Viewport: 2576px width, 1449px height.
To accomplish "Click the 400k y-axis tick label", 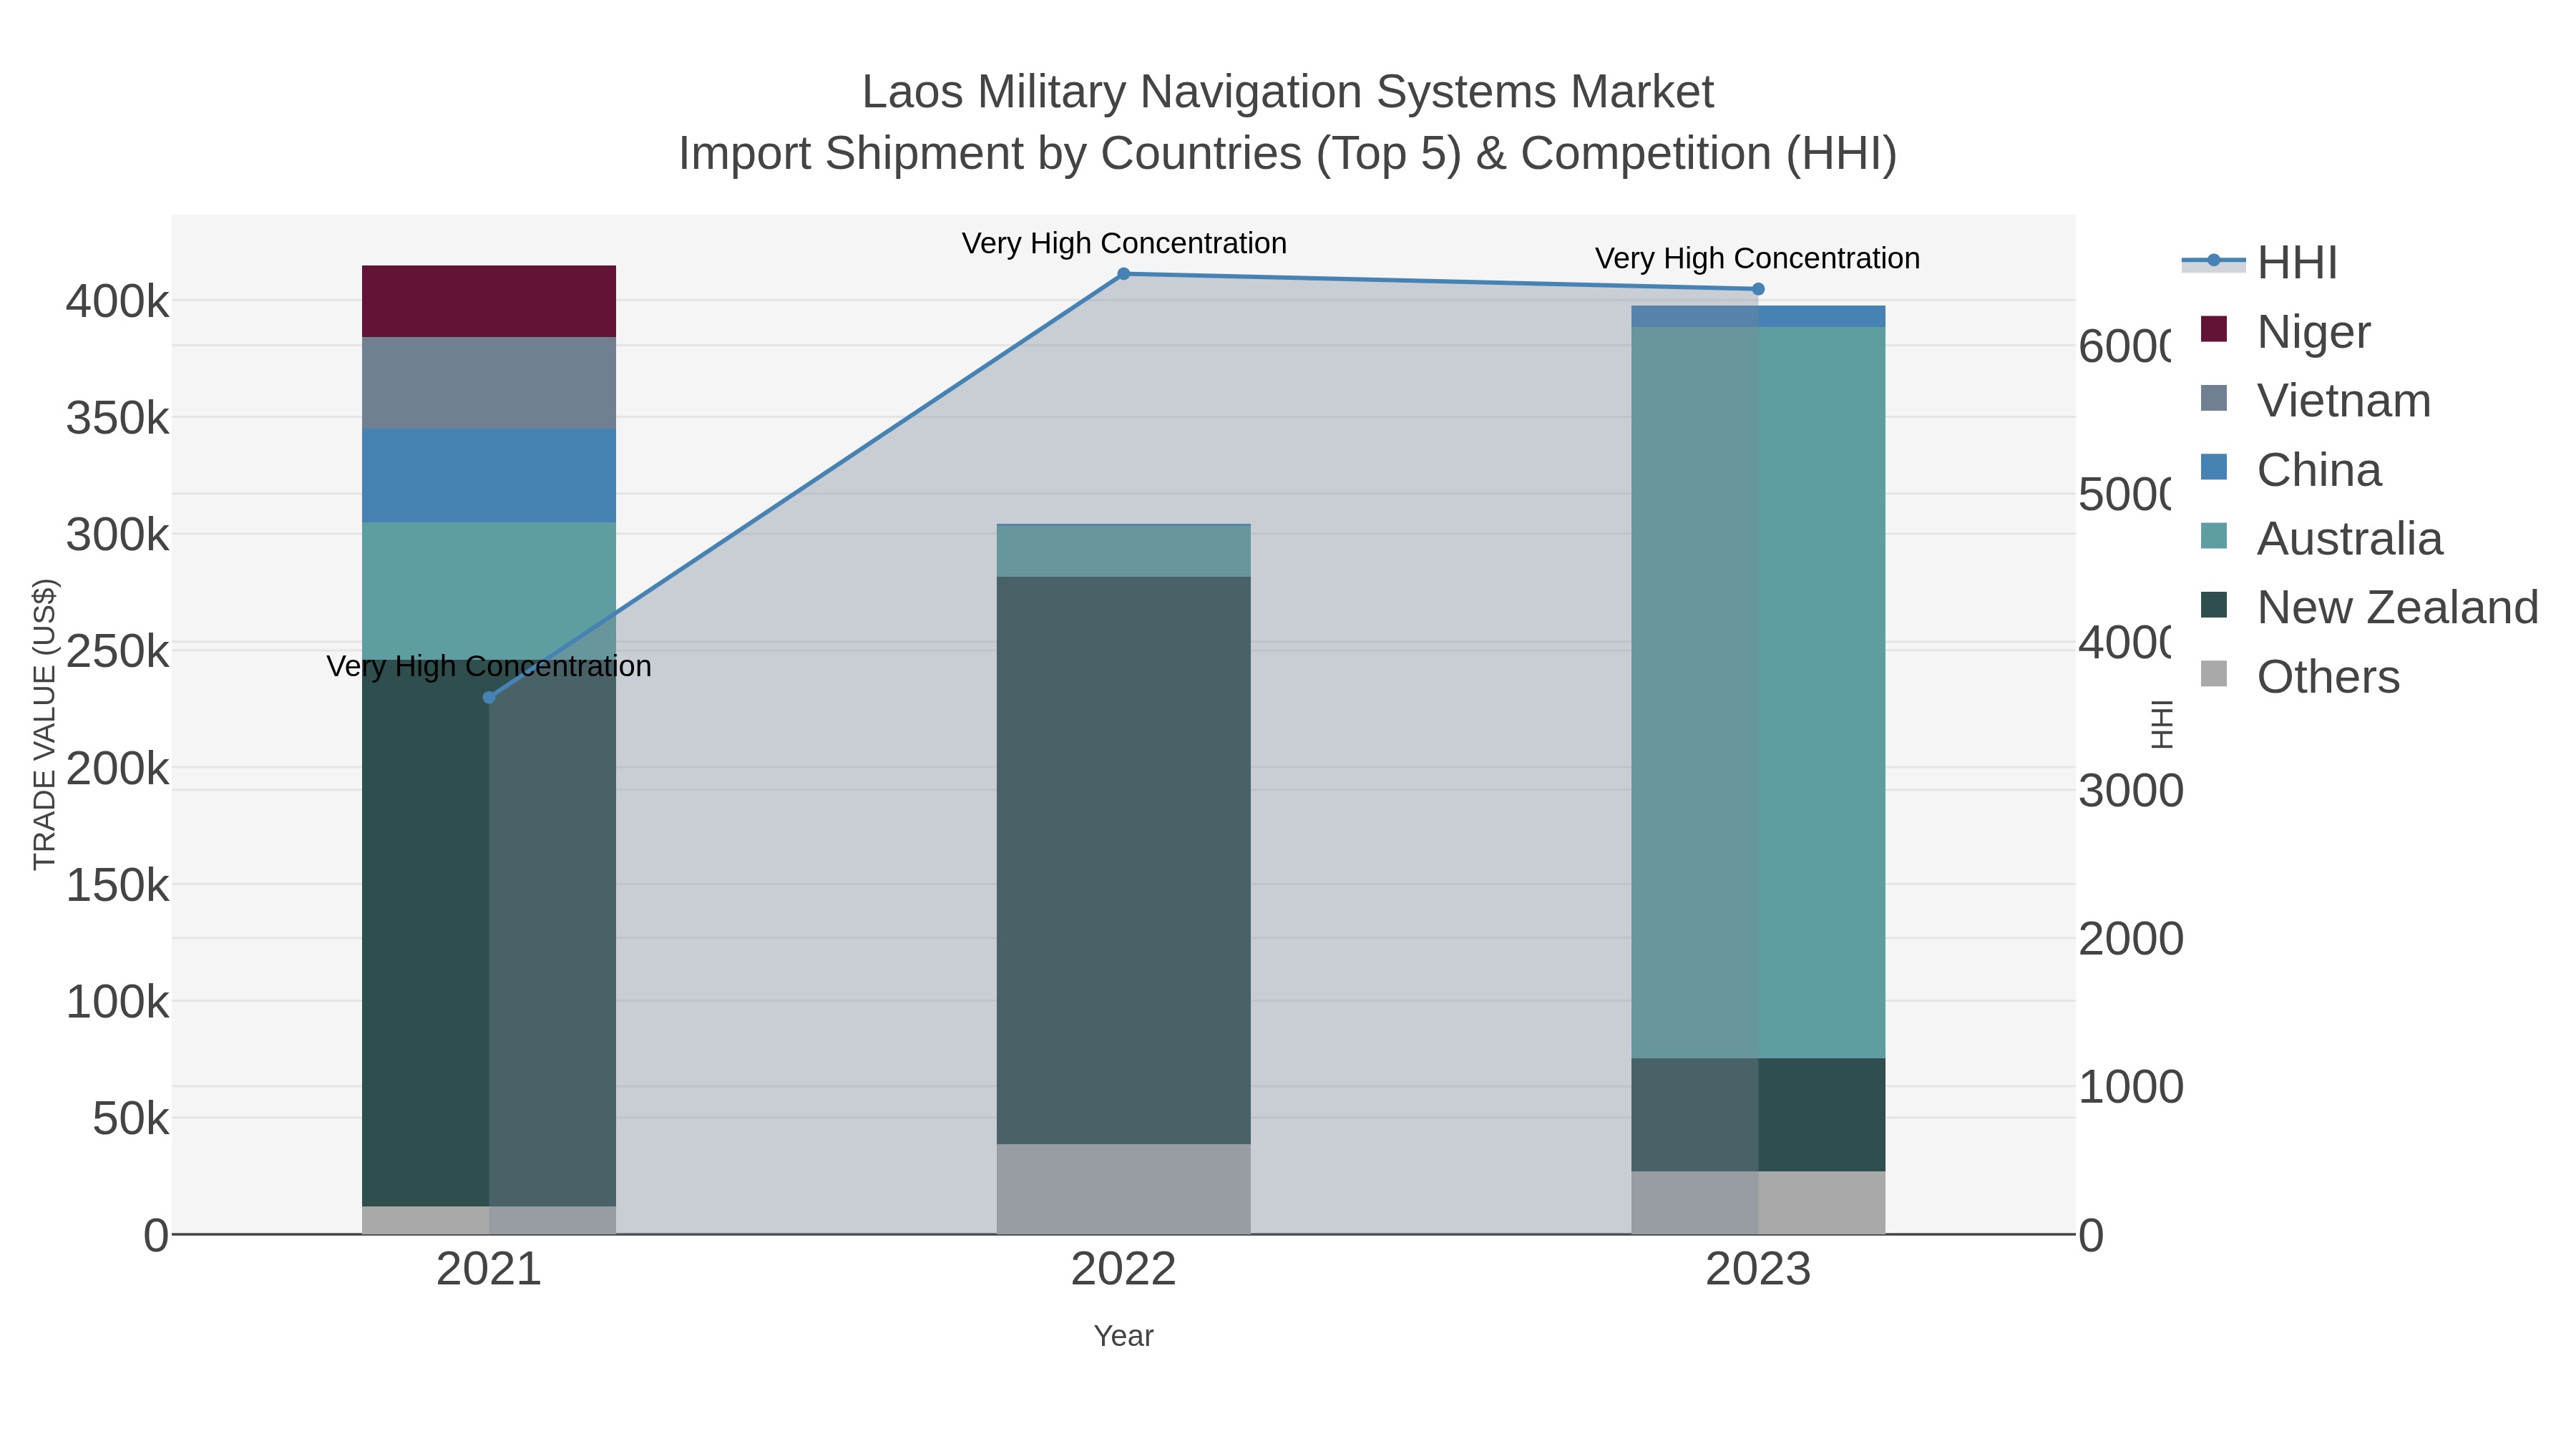I will [x=118, y=301].
